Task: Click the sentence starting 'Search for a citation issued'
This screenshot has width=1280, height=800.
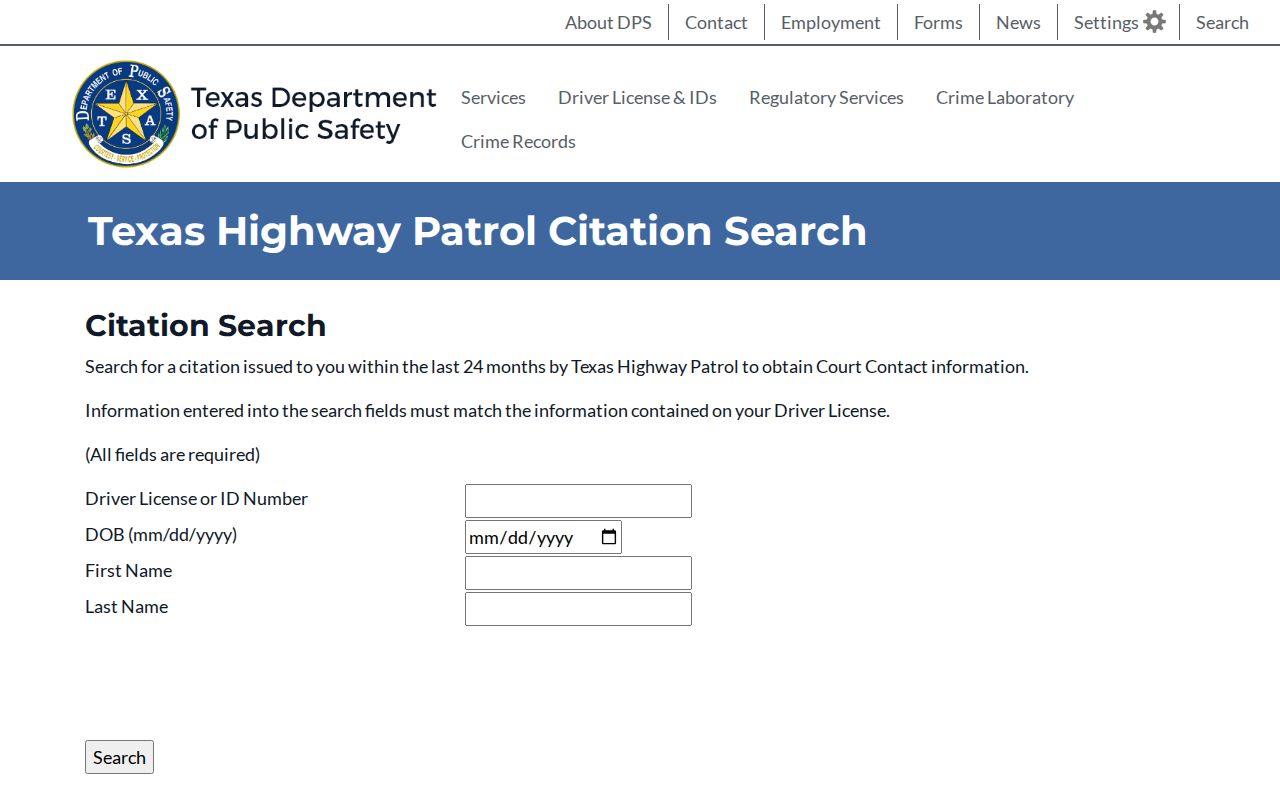Action: (x=556, y=367)
